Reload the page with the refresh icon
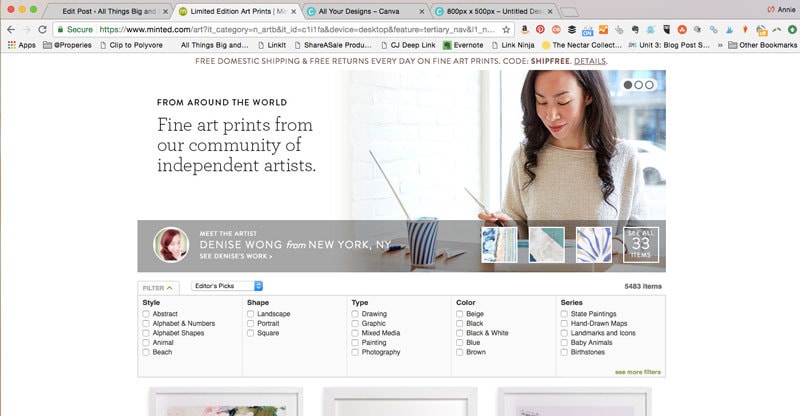Image resolution: width=800 pixels, height=416 pixels. click(42, 30)
